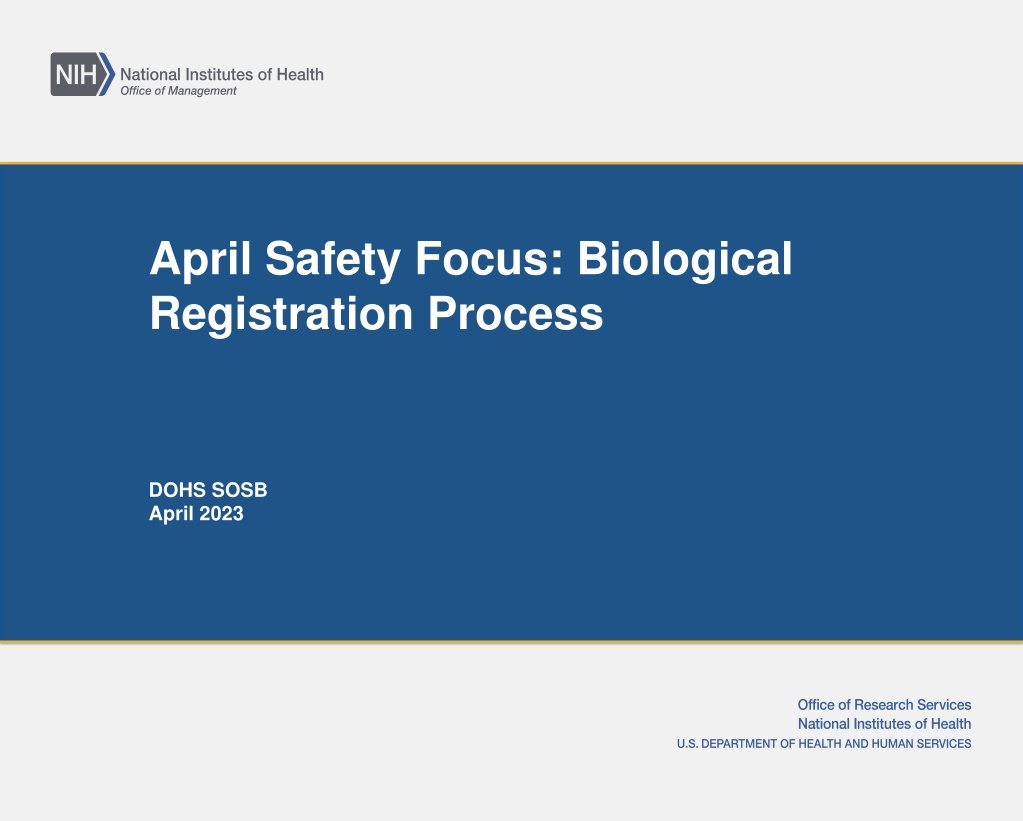Click the word April in the title heading

200,259
